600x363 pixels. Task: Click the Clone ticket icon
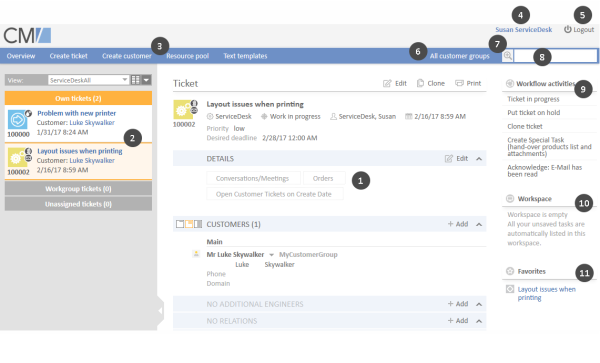[x=420, y=83]
